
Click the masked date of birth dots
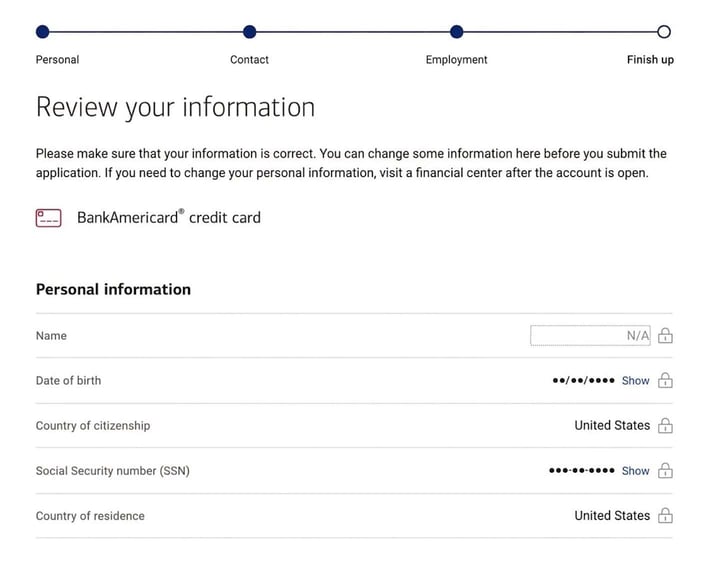pos(584,380)
